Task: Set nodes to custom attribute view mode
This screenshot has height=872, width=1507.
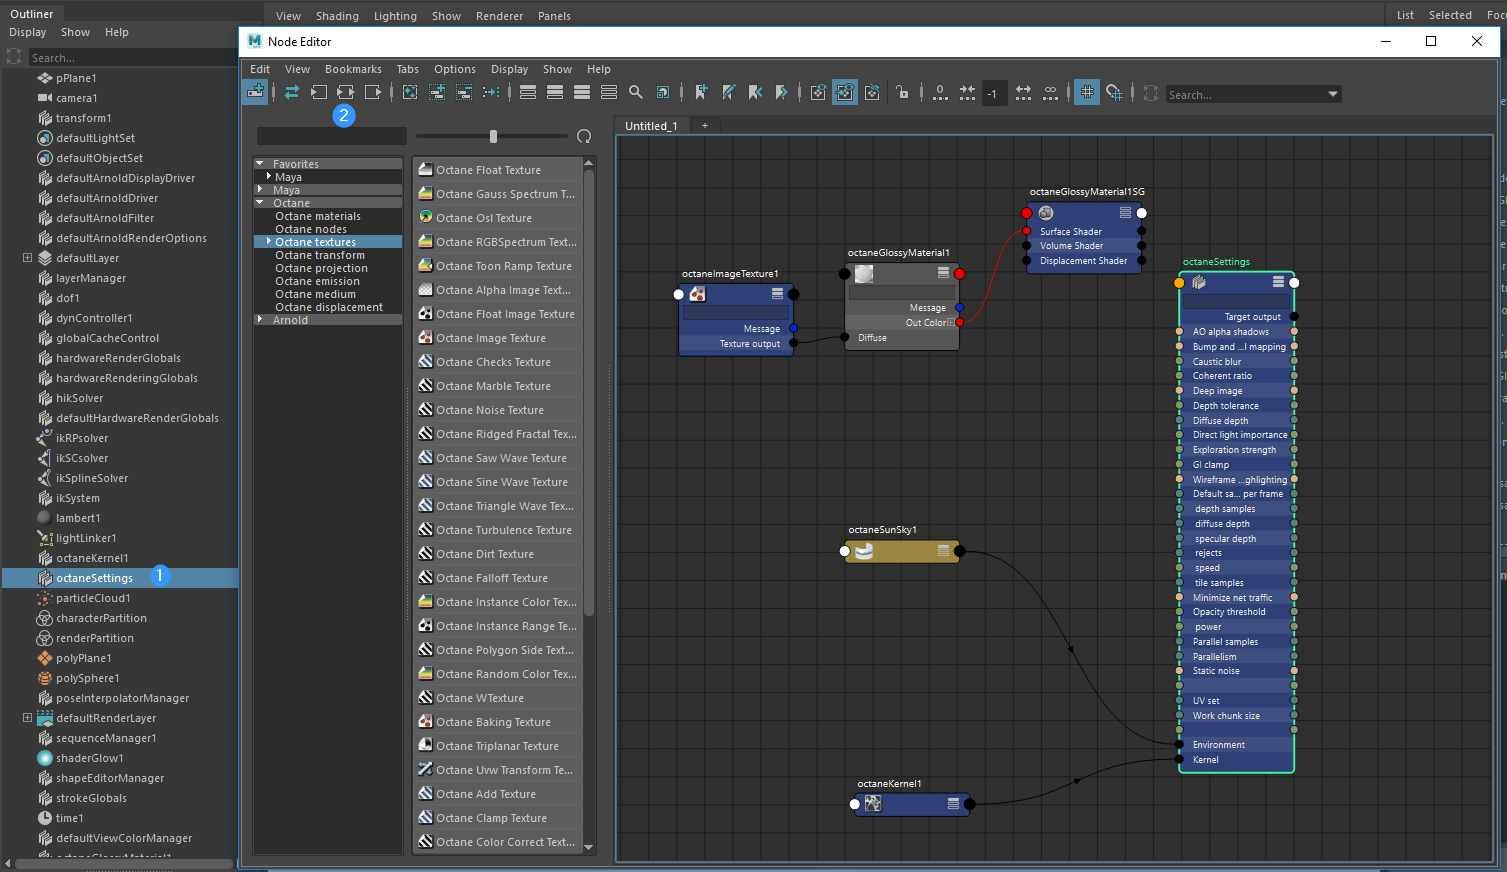Action: pyautogui.click(x=609, y=92)
